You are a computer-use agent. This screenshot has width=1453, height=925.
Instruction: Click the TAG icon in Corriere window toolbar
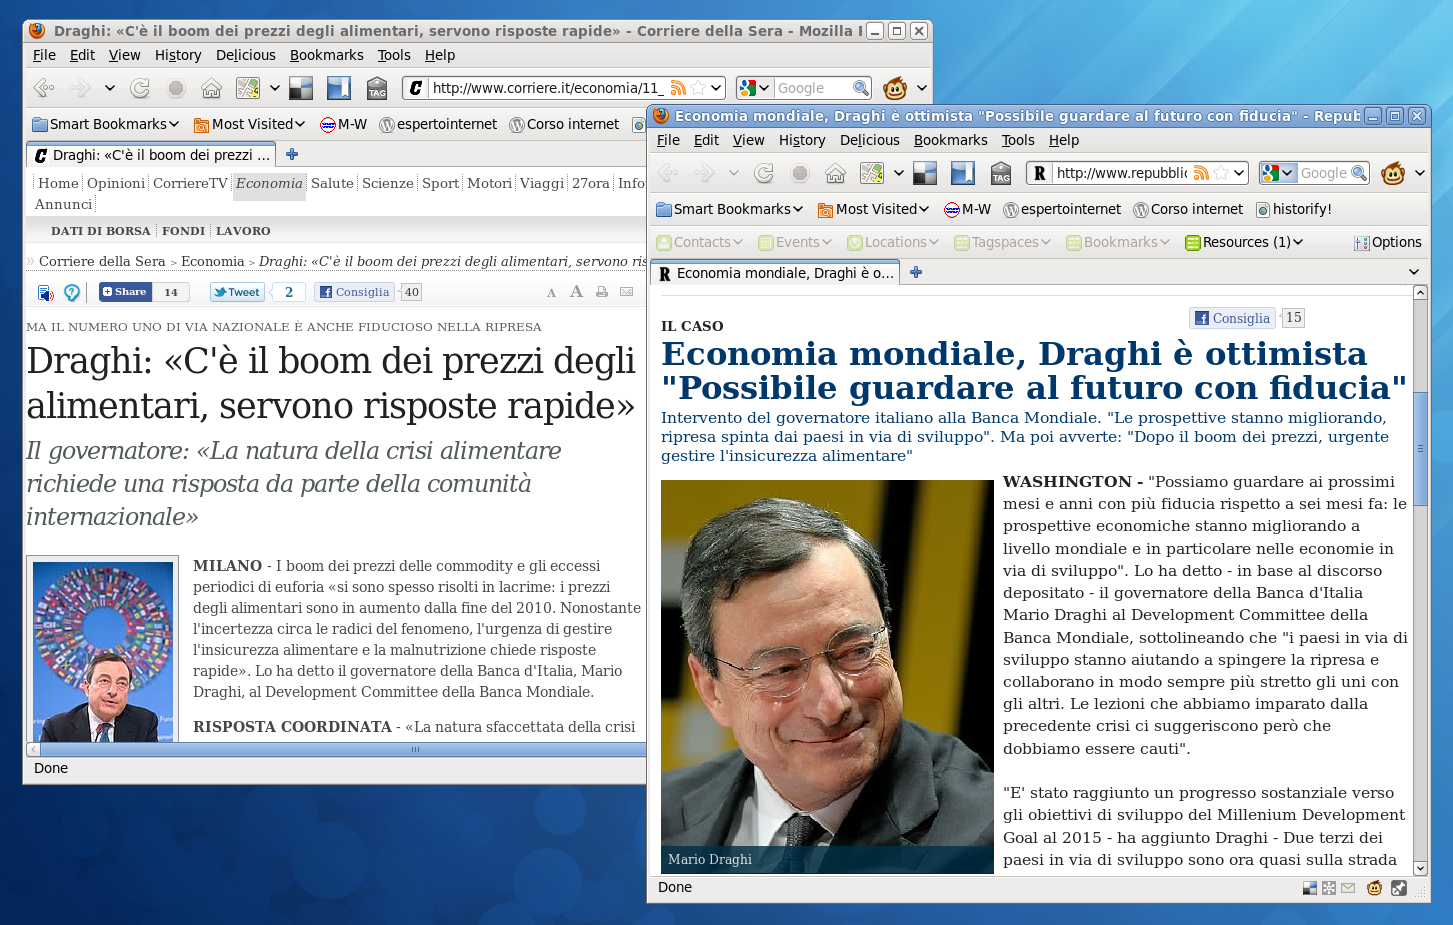click(377, 88)
